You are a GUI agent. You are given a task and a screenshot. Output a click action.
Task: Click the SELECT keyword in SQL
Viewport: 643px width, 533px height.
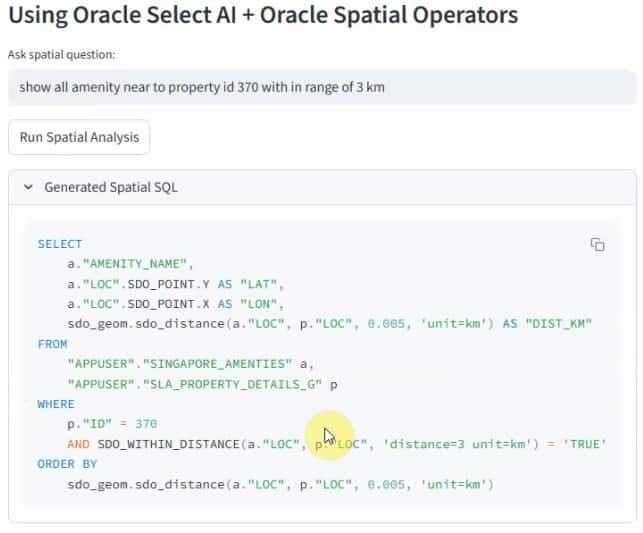click(60, 244)
